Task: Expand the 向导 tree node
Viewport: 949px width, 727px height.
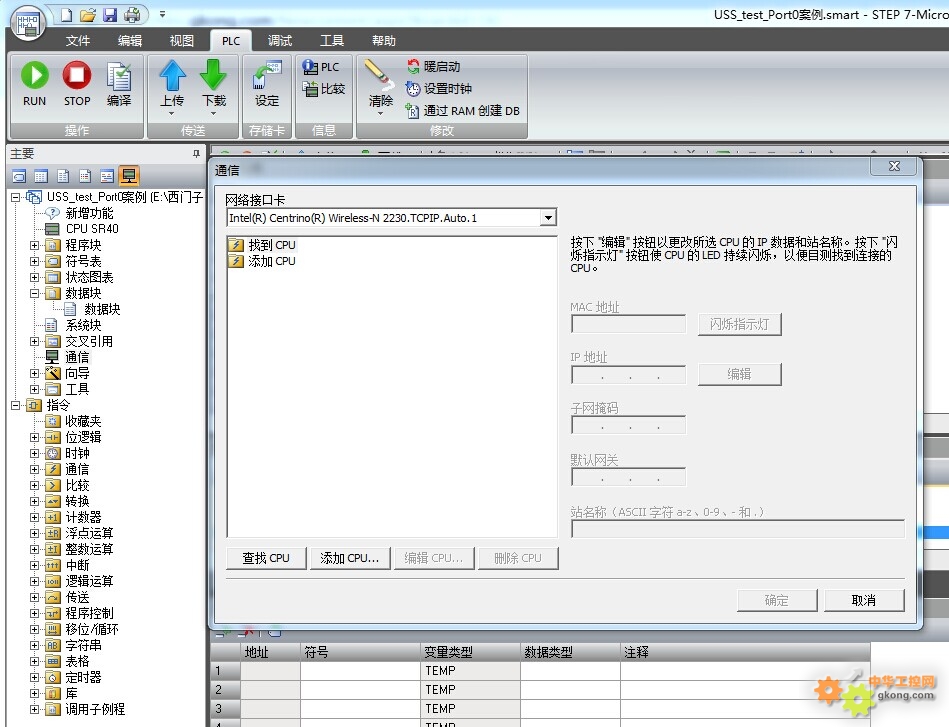Action: tap(34, 373)
